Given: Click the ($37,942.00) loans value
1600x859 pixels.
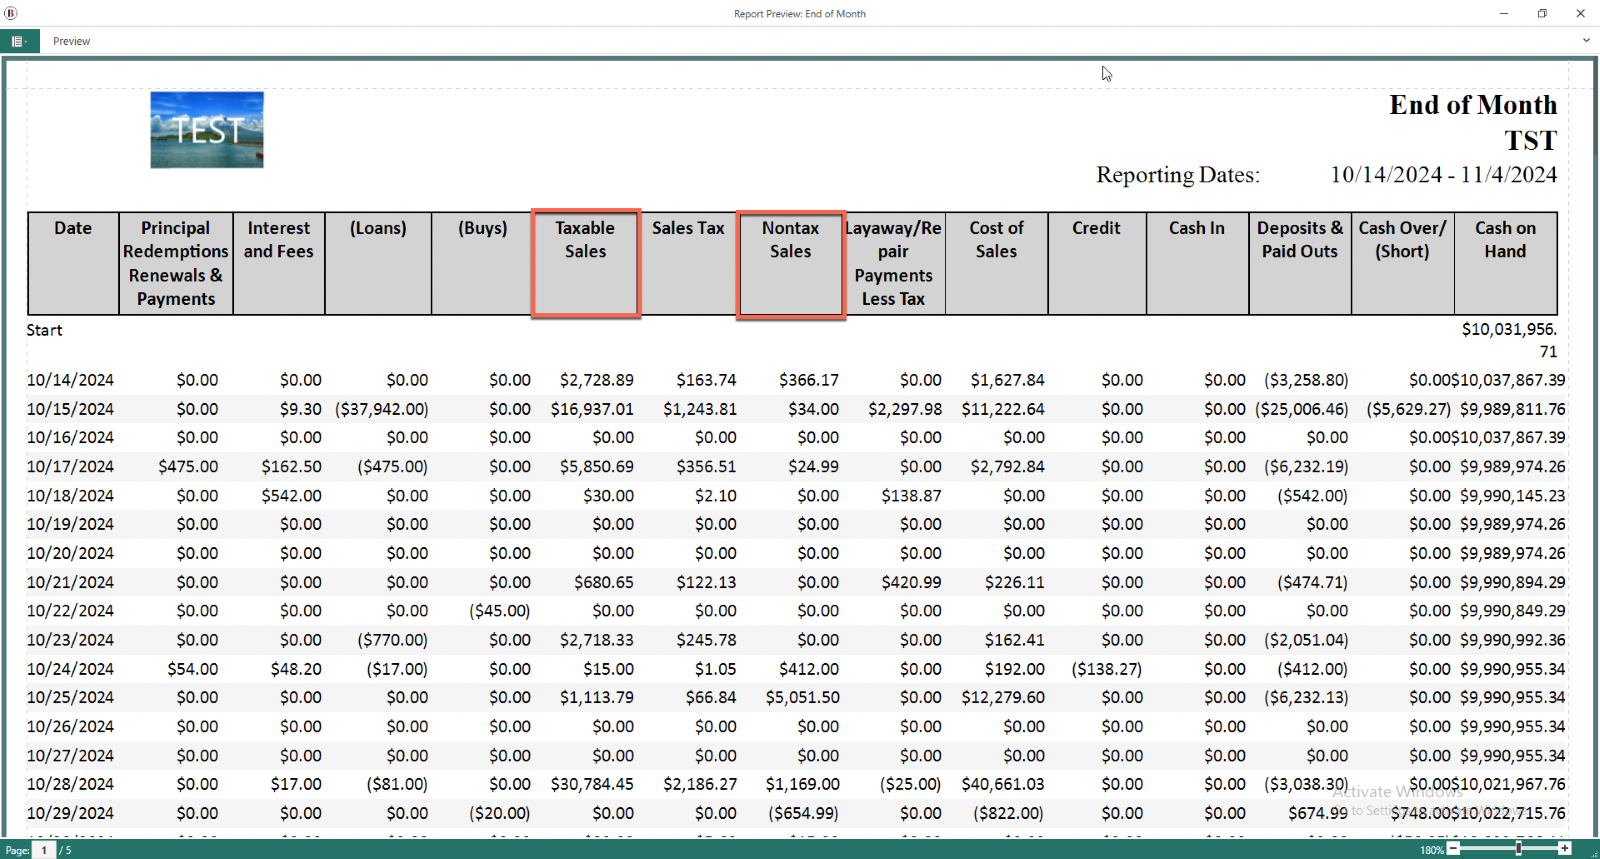Looking at the screenshot, I should coord(382,409).
